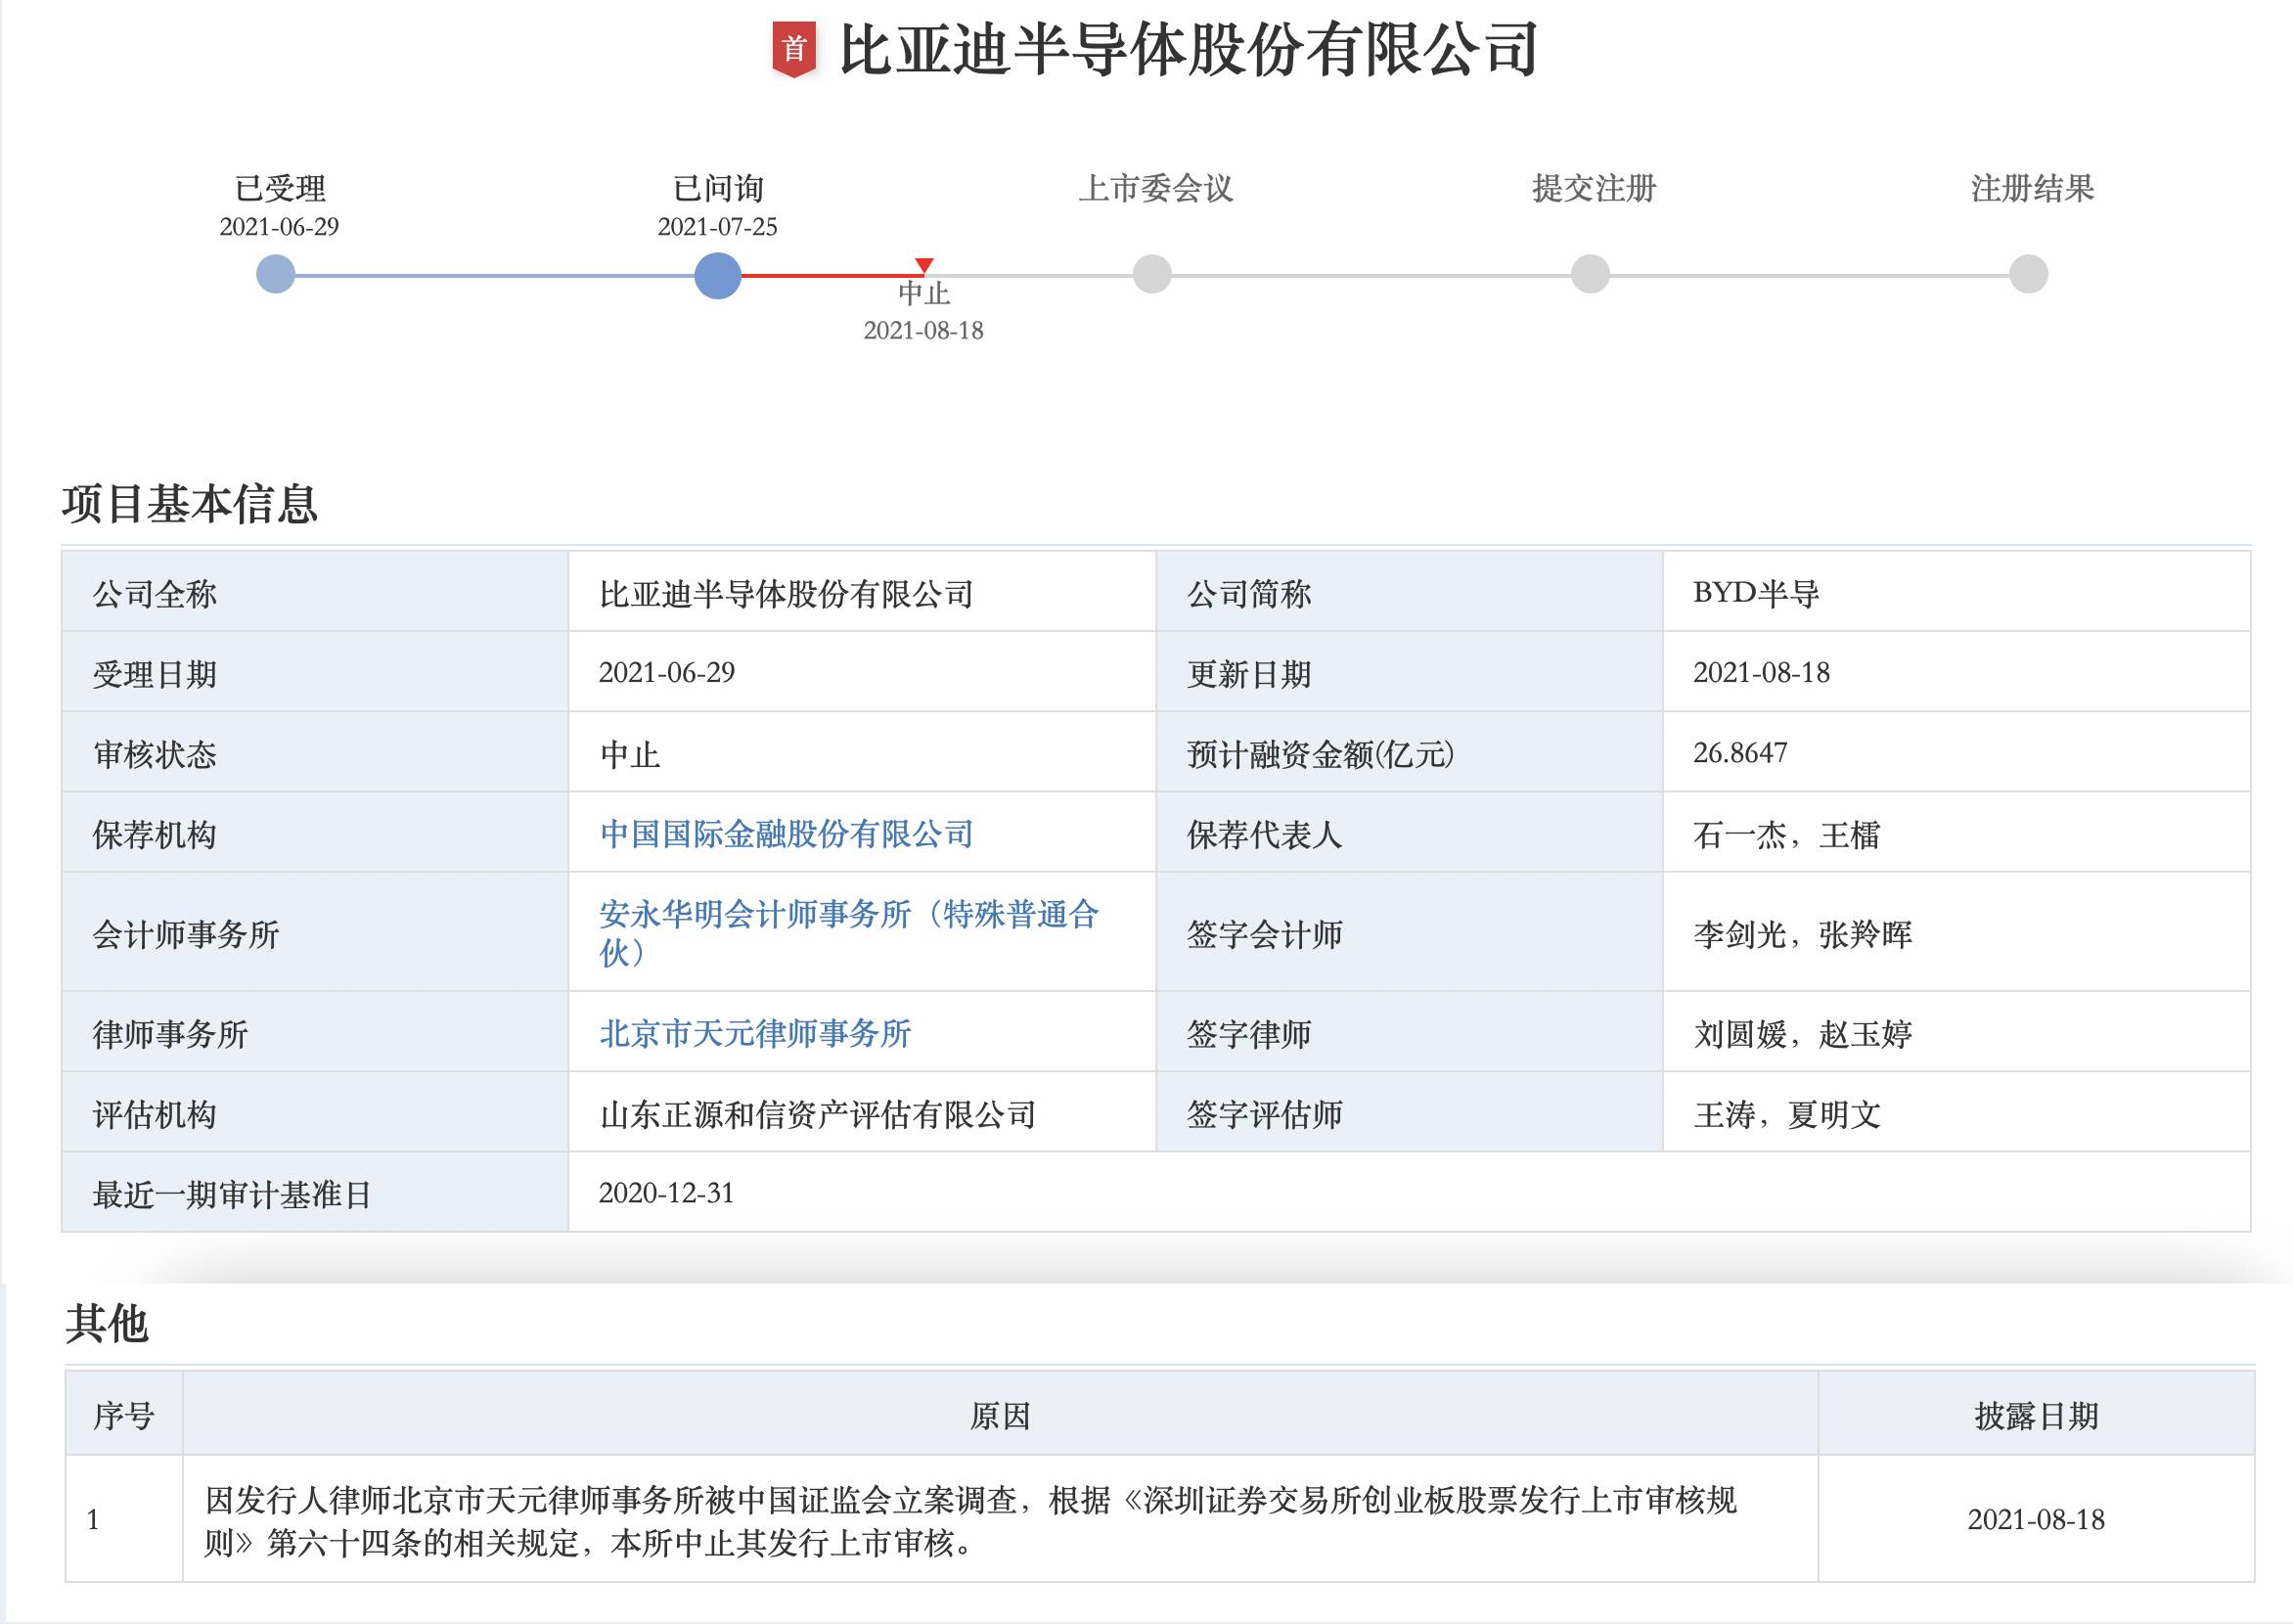This screenshot has width=2293, height=1624.
Task: Click the 刘圆媛，赵玉婷 value cell
Action: click(1957, 1032)
